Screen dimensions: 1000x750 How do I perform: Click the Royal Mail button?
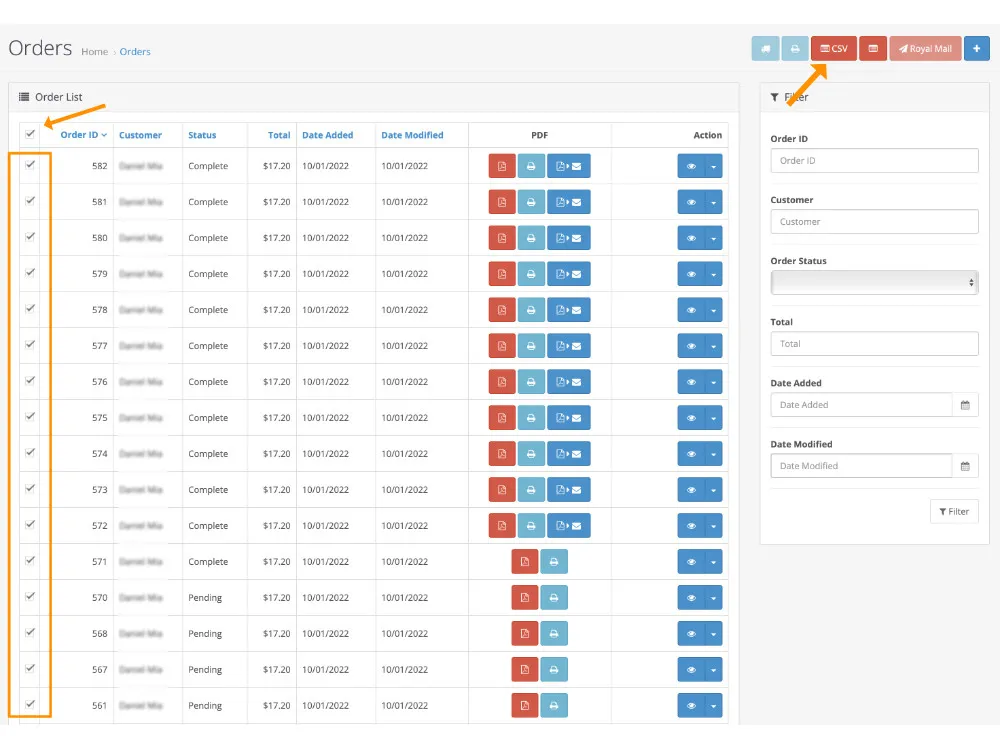(x=924, y=48)
